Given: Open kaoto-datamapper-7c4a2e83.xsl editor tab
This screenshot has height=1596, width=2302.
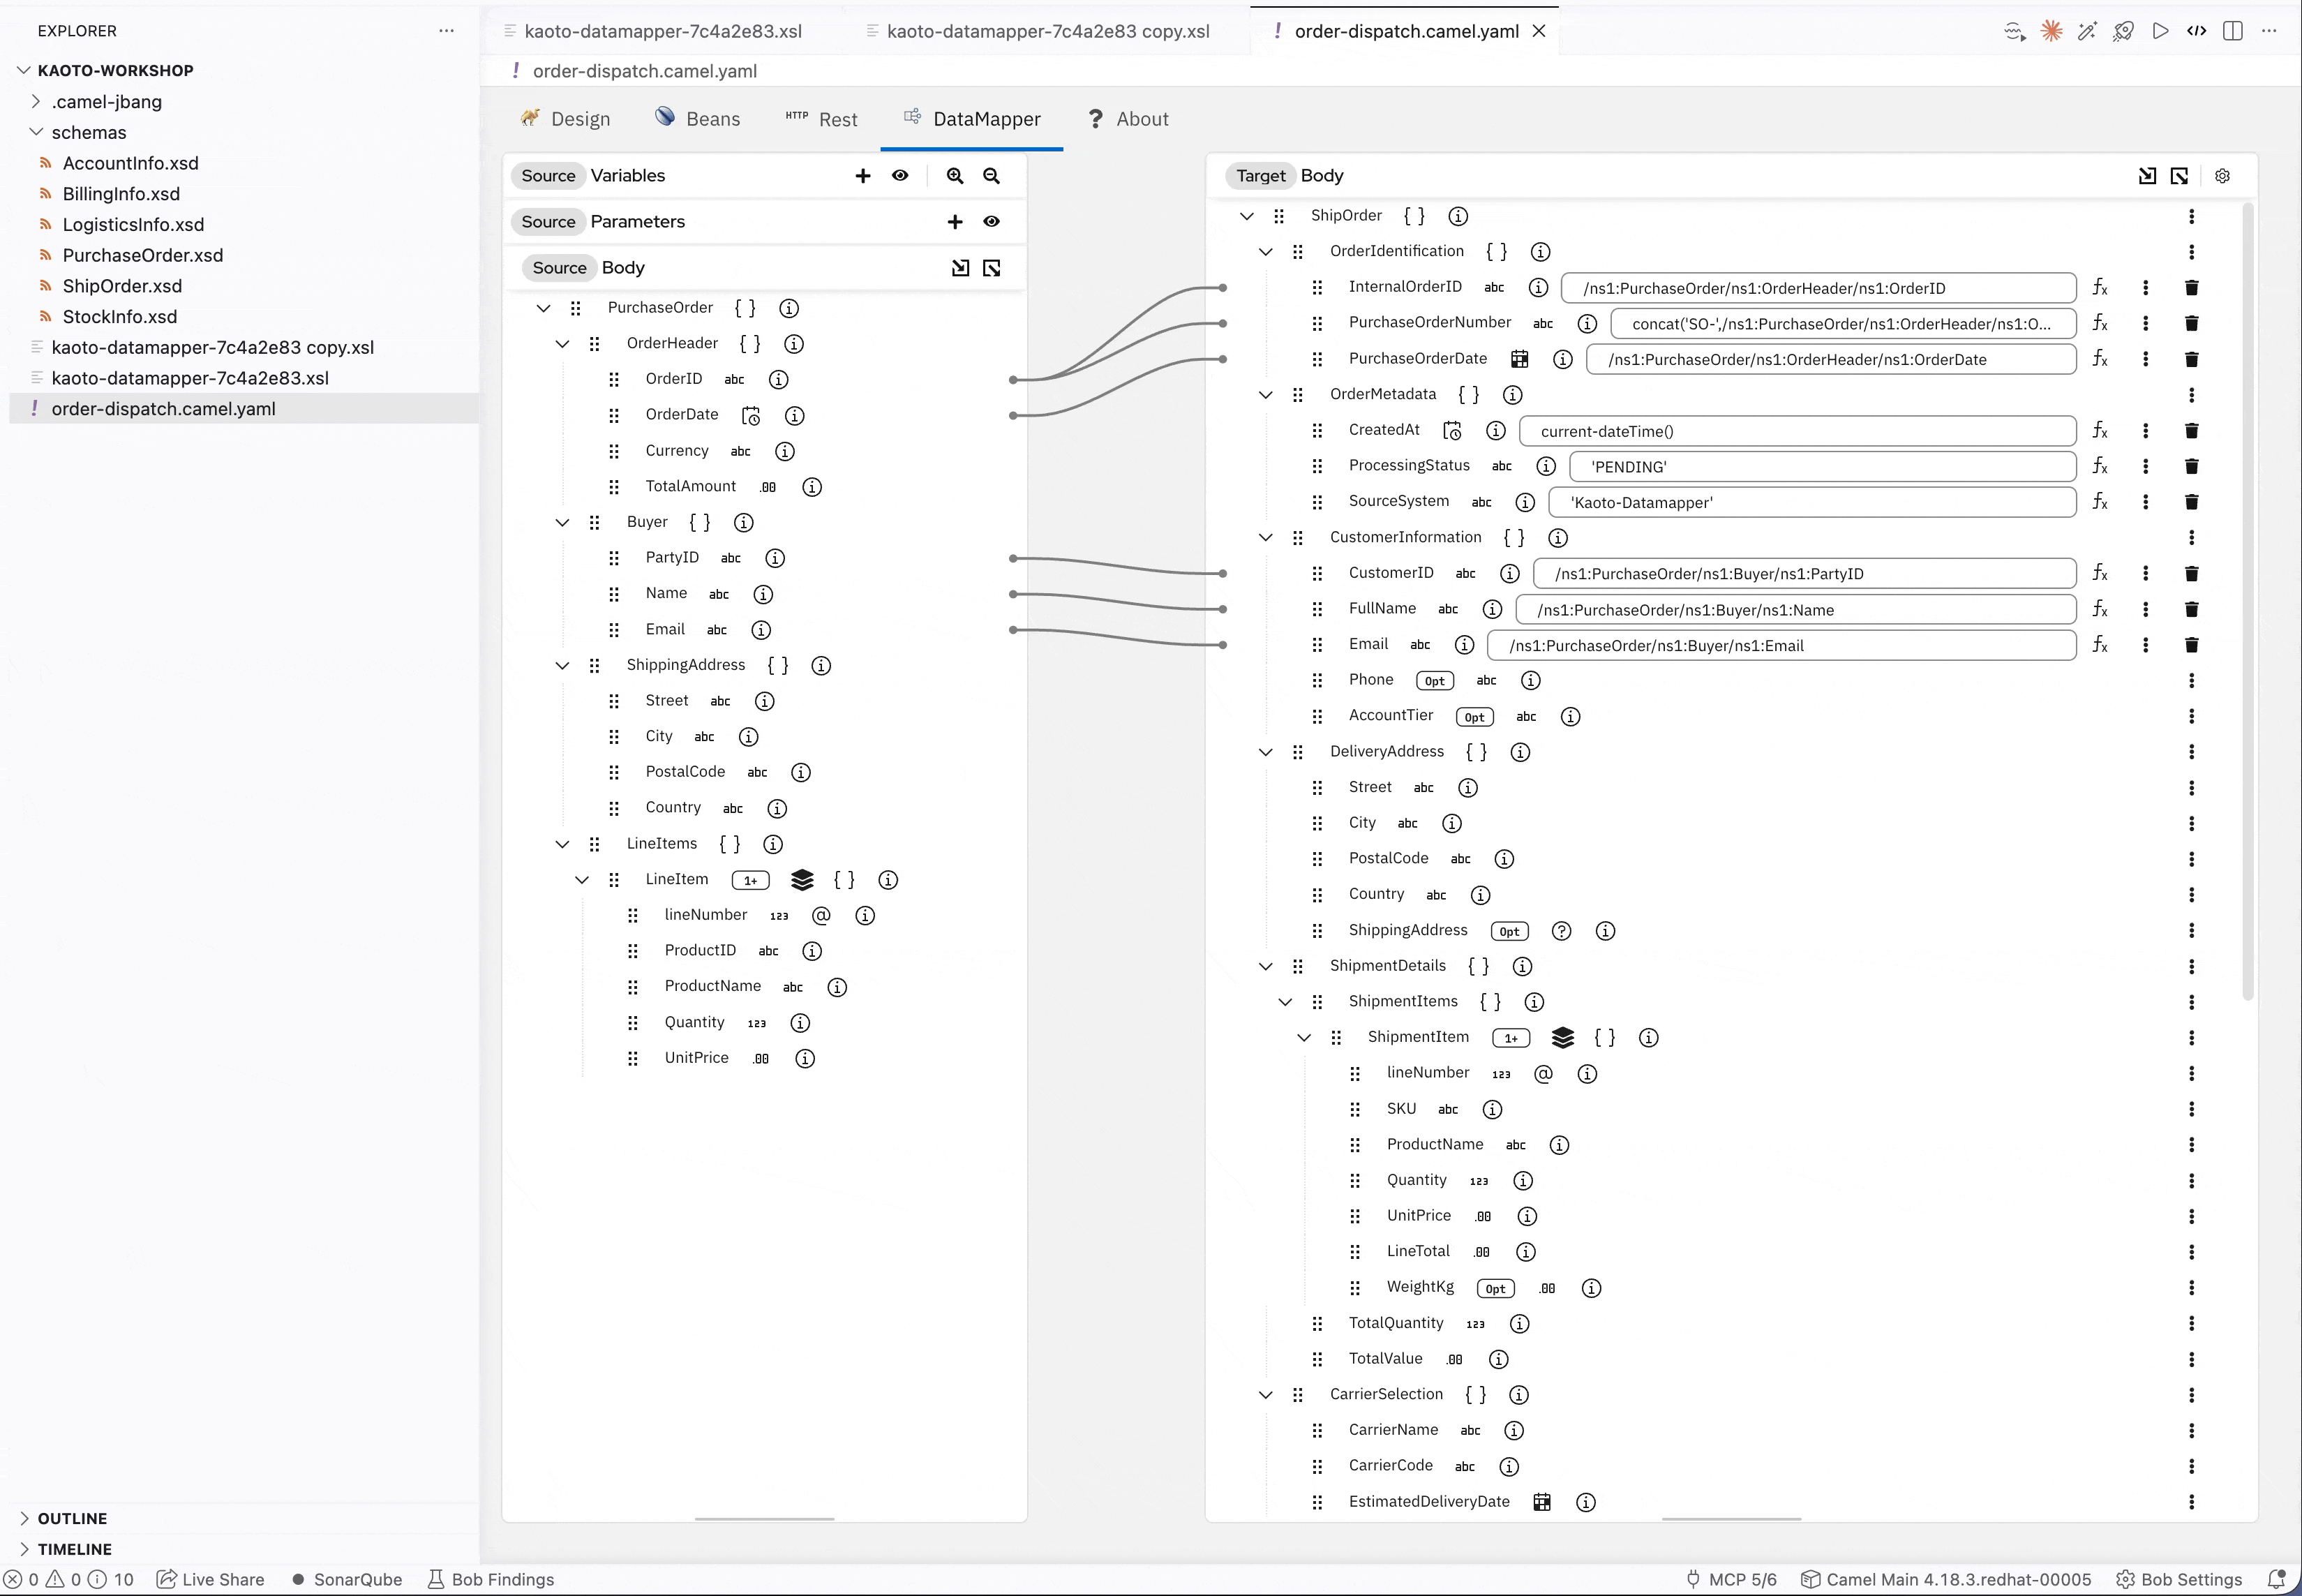Looking at the screenshot, I should [x=662, y=31].
